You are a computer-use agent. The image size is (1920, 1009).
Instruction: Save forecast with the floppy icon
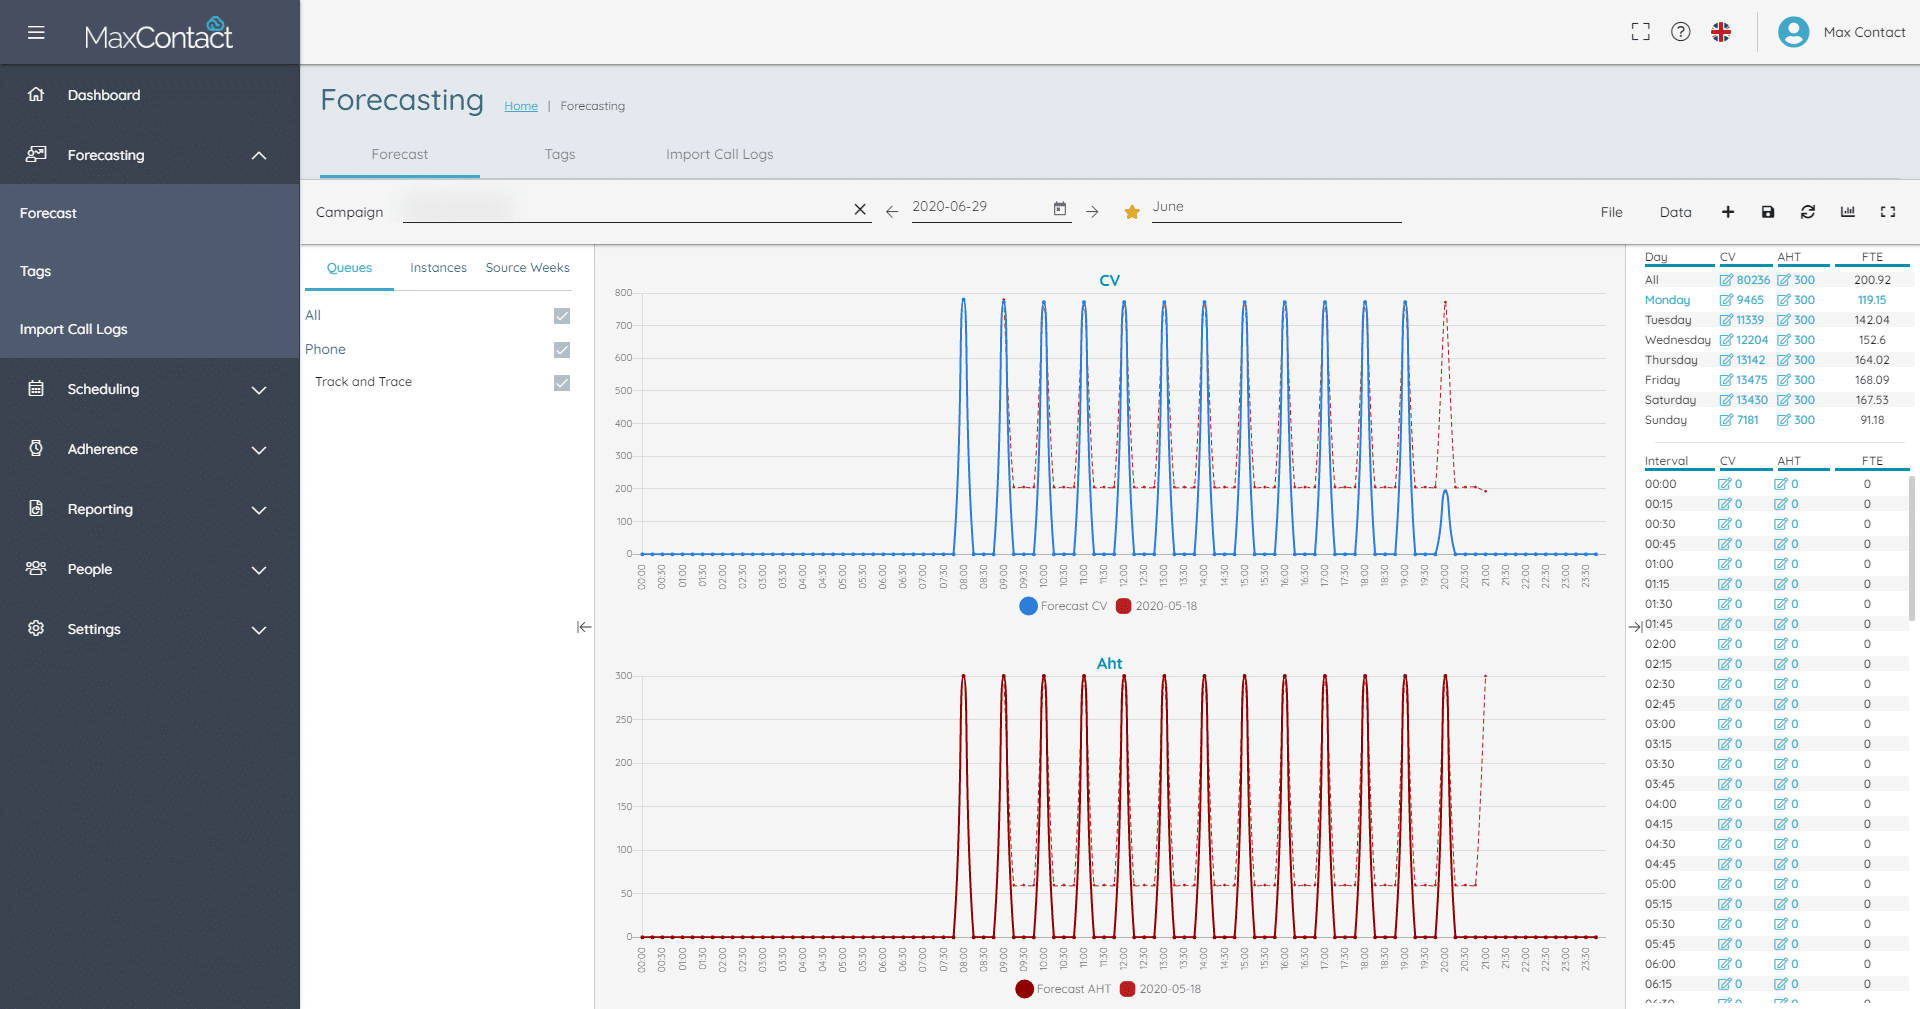(1768, 212)
